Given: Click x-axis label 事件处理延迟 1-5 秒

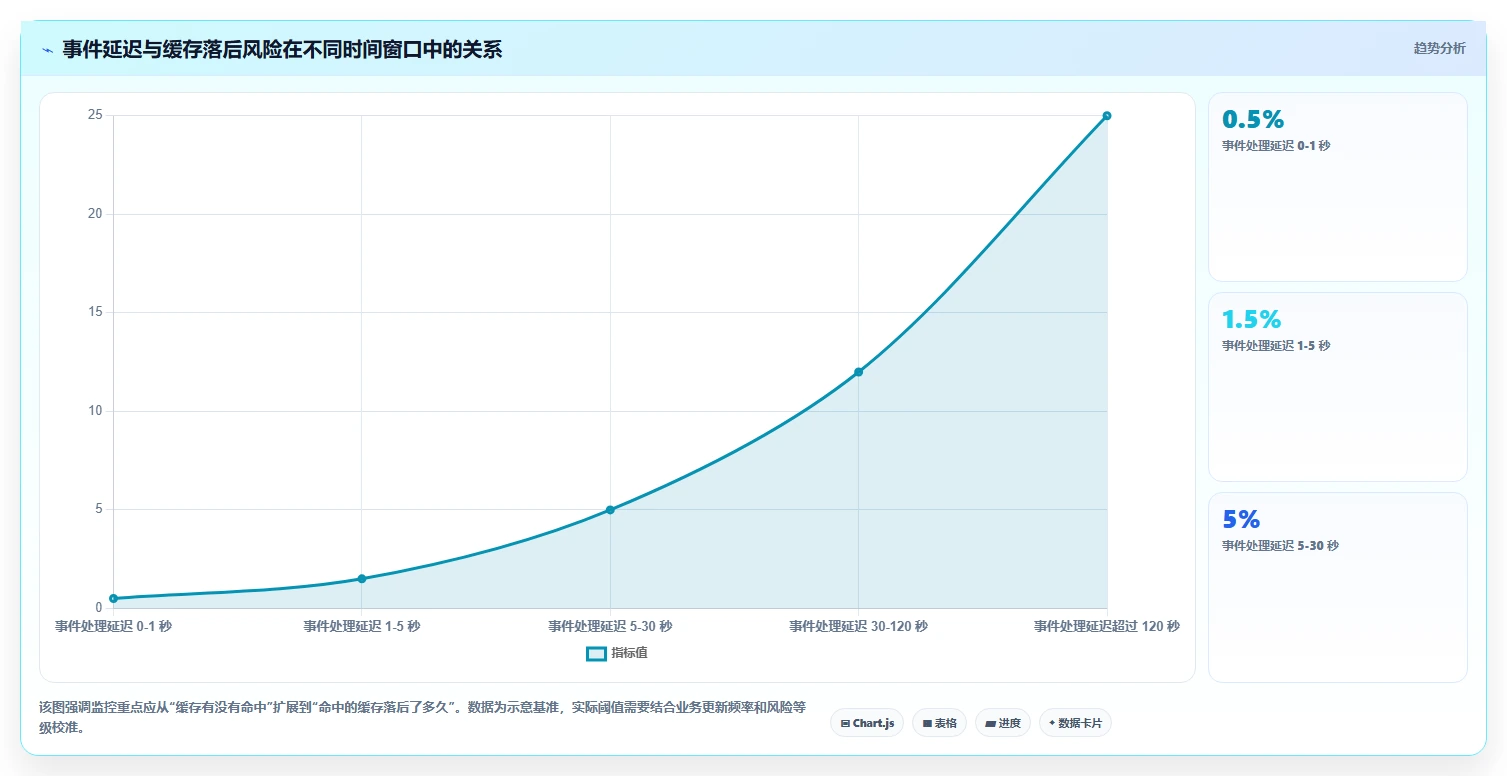Looking at the screenshot, I should (362, 626).
